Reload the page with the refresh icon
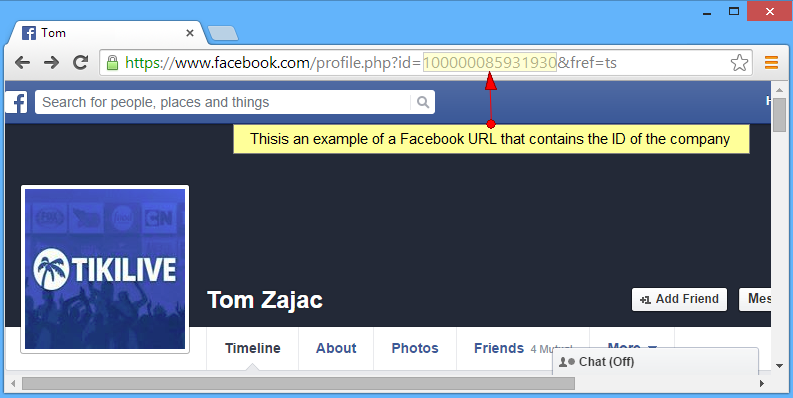This screenshot has width=793, height=398. coord(80,63)
